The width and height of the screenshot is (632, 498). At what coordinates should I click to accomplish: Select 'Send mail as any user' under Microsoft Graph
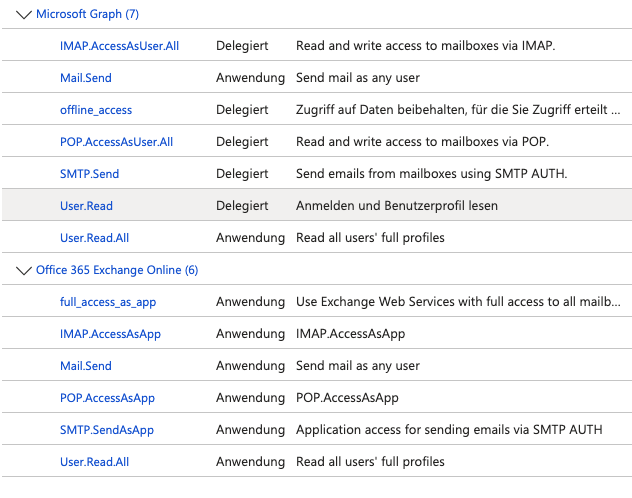(x=358, y=78)
